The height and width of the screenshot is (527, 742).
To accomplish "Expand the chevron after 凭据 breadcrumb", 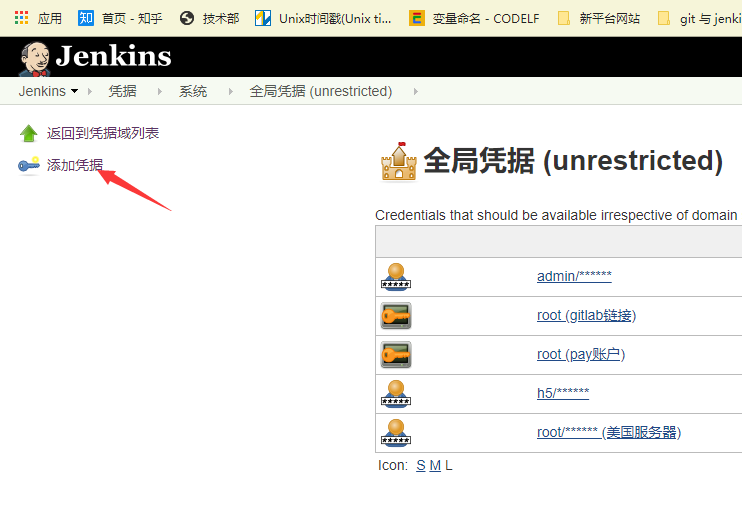I will 159,91.
